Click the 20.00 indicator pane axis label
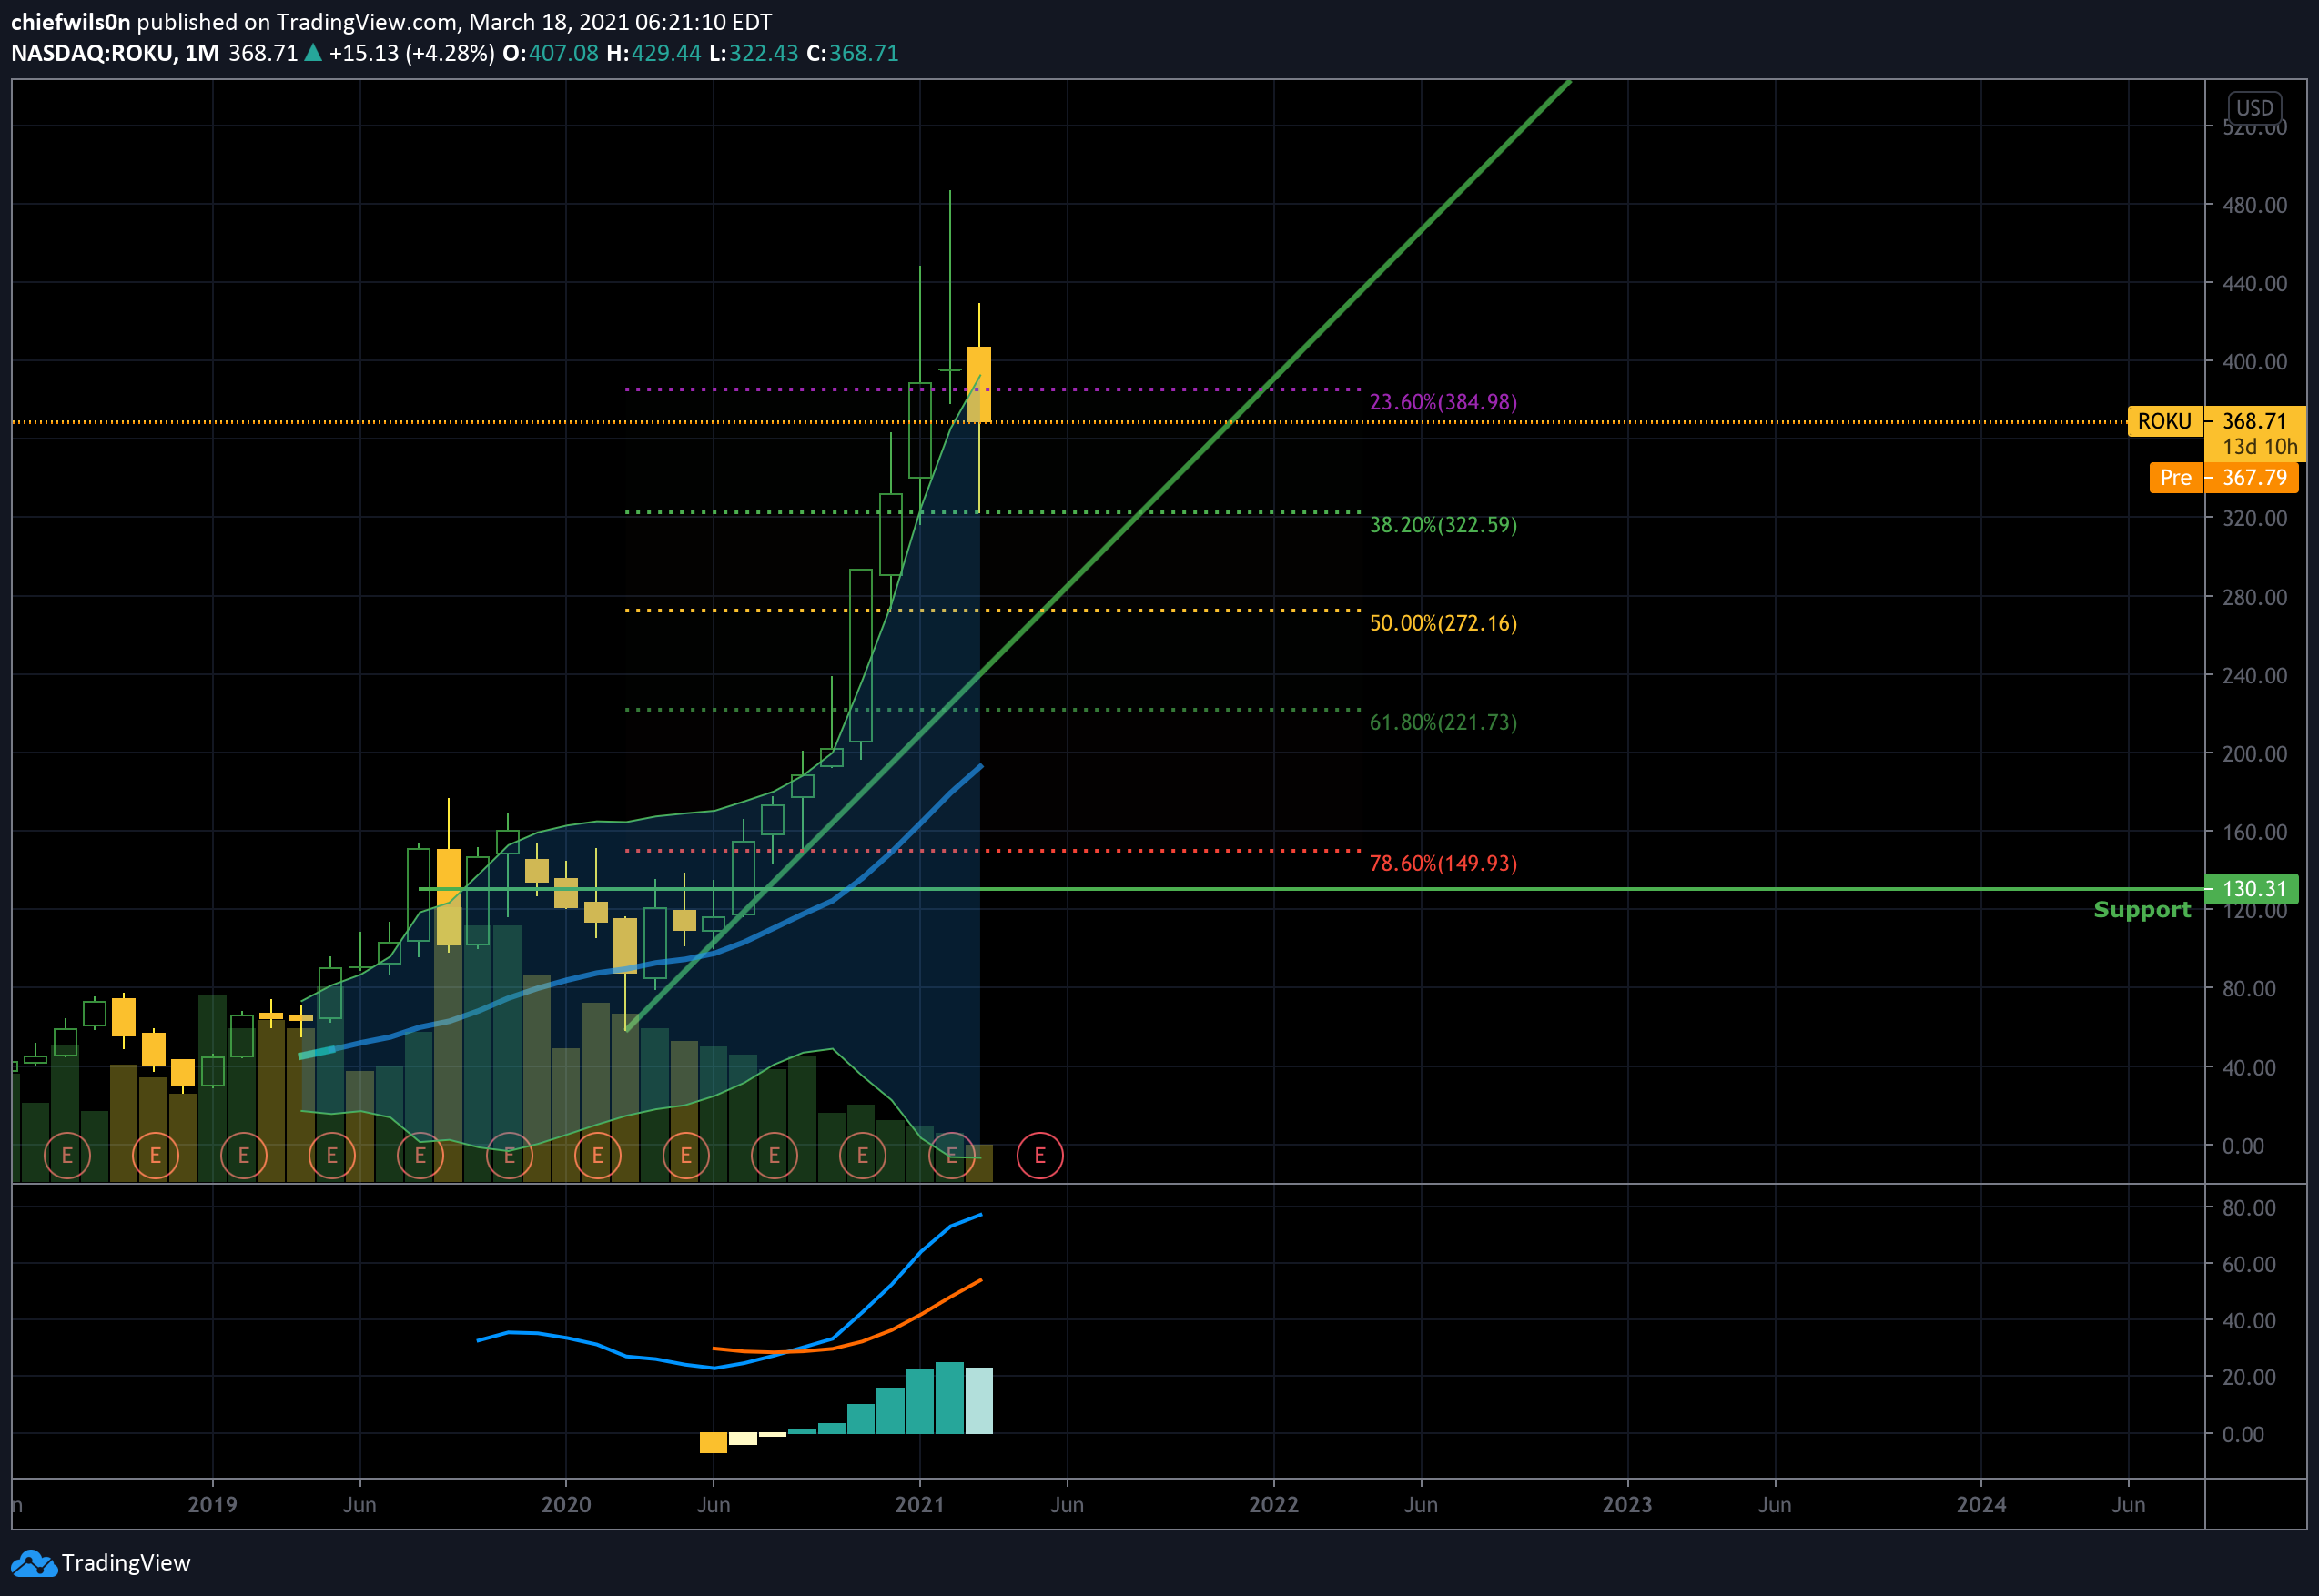The image size is (2319, 1596). (x=2249, y=1378)
